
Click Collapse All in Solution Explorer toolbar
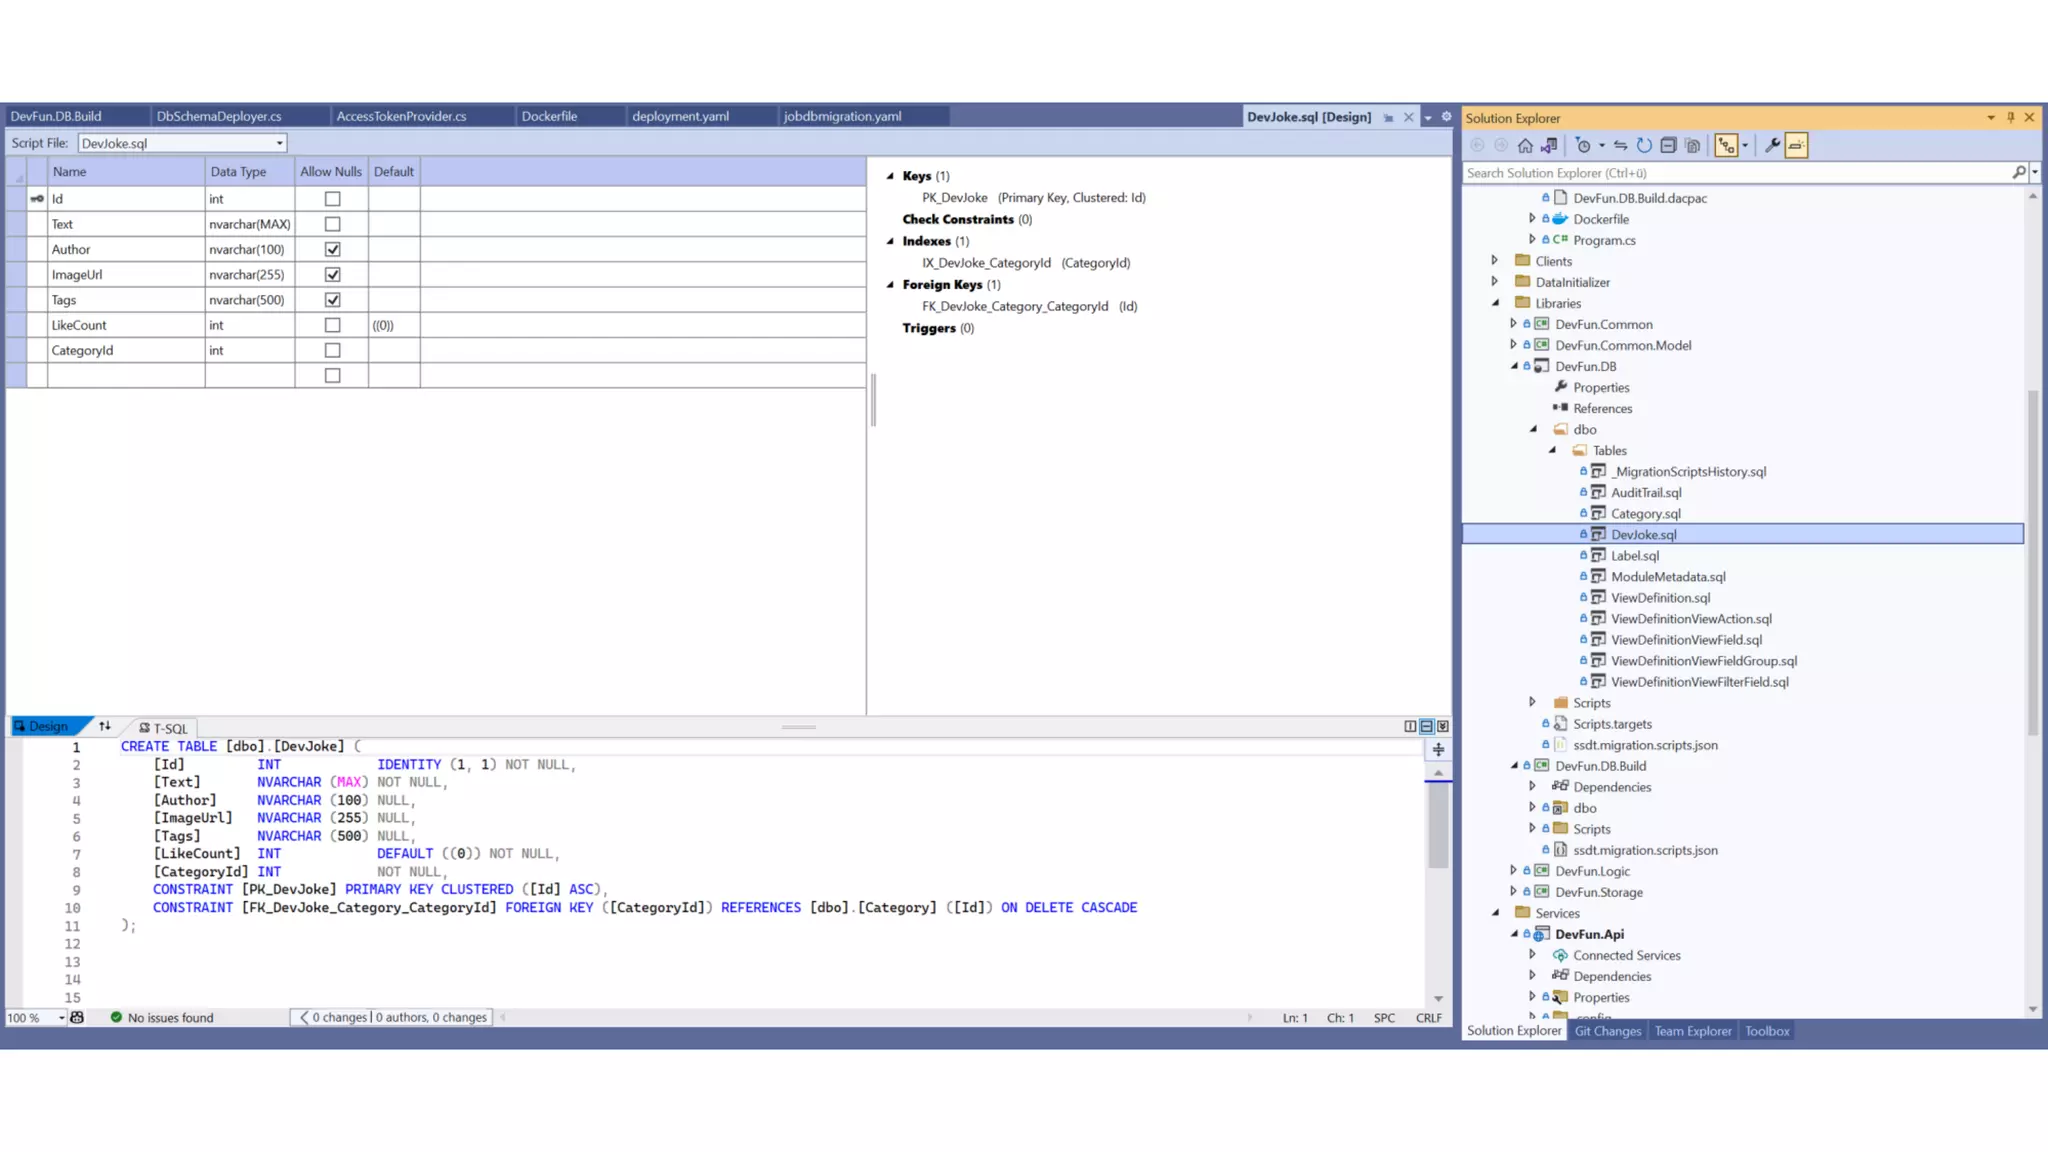coord(1668,146)
